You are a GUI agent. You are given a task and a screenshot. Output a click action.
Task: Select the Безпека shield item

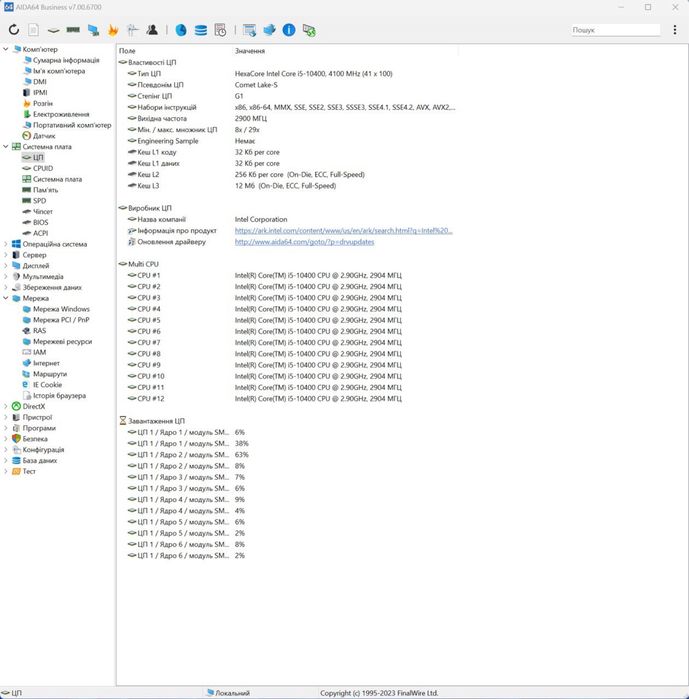click(35, 439)
